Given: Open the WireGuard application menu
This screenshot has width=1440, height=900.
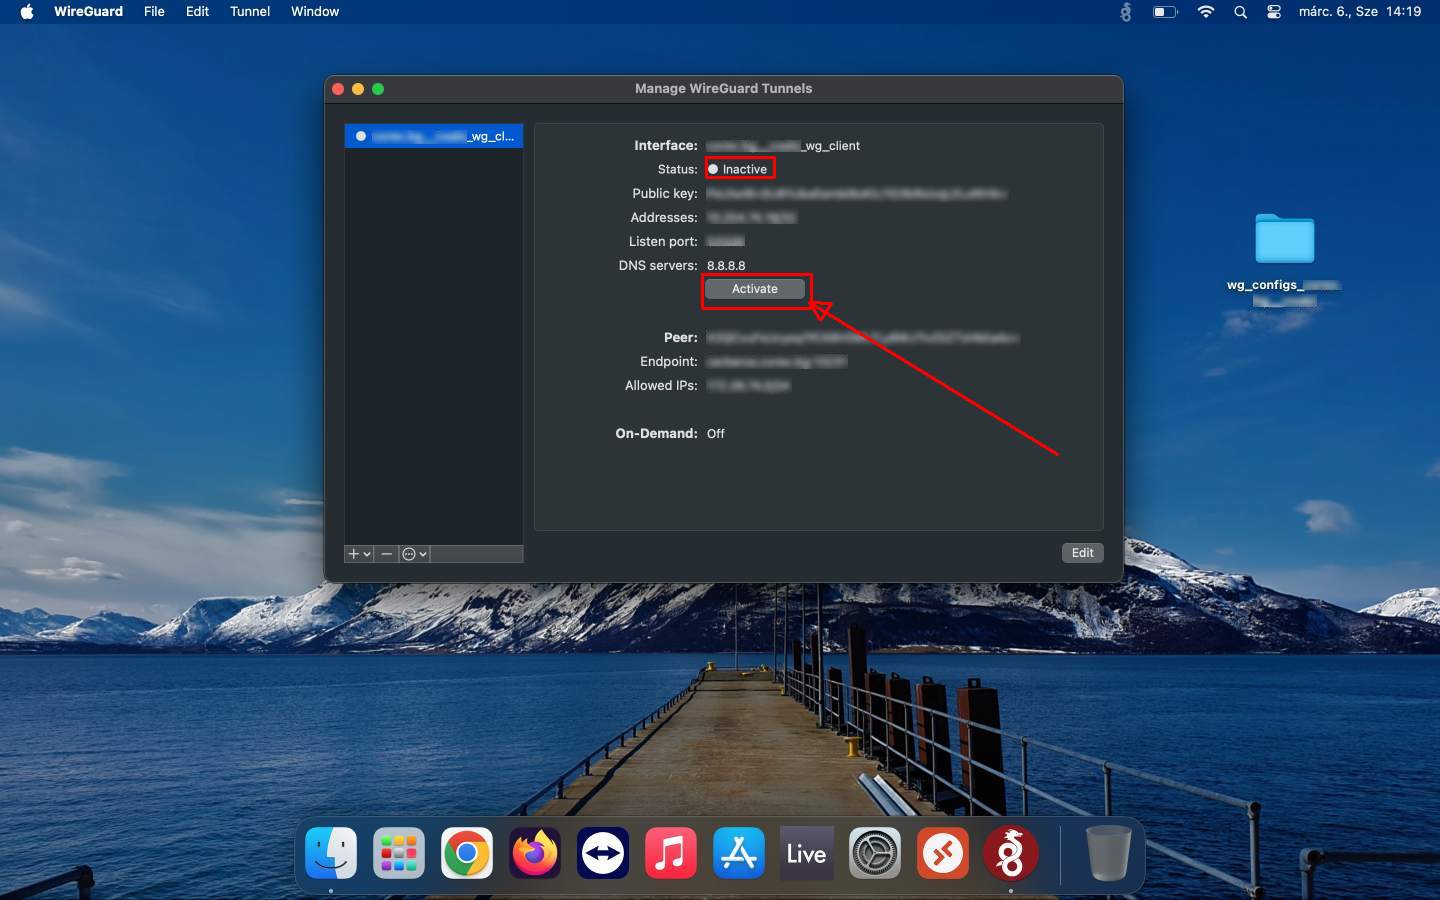Looking at the screenshot, I should click(x=88, y=12).
